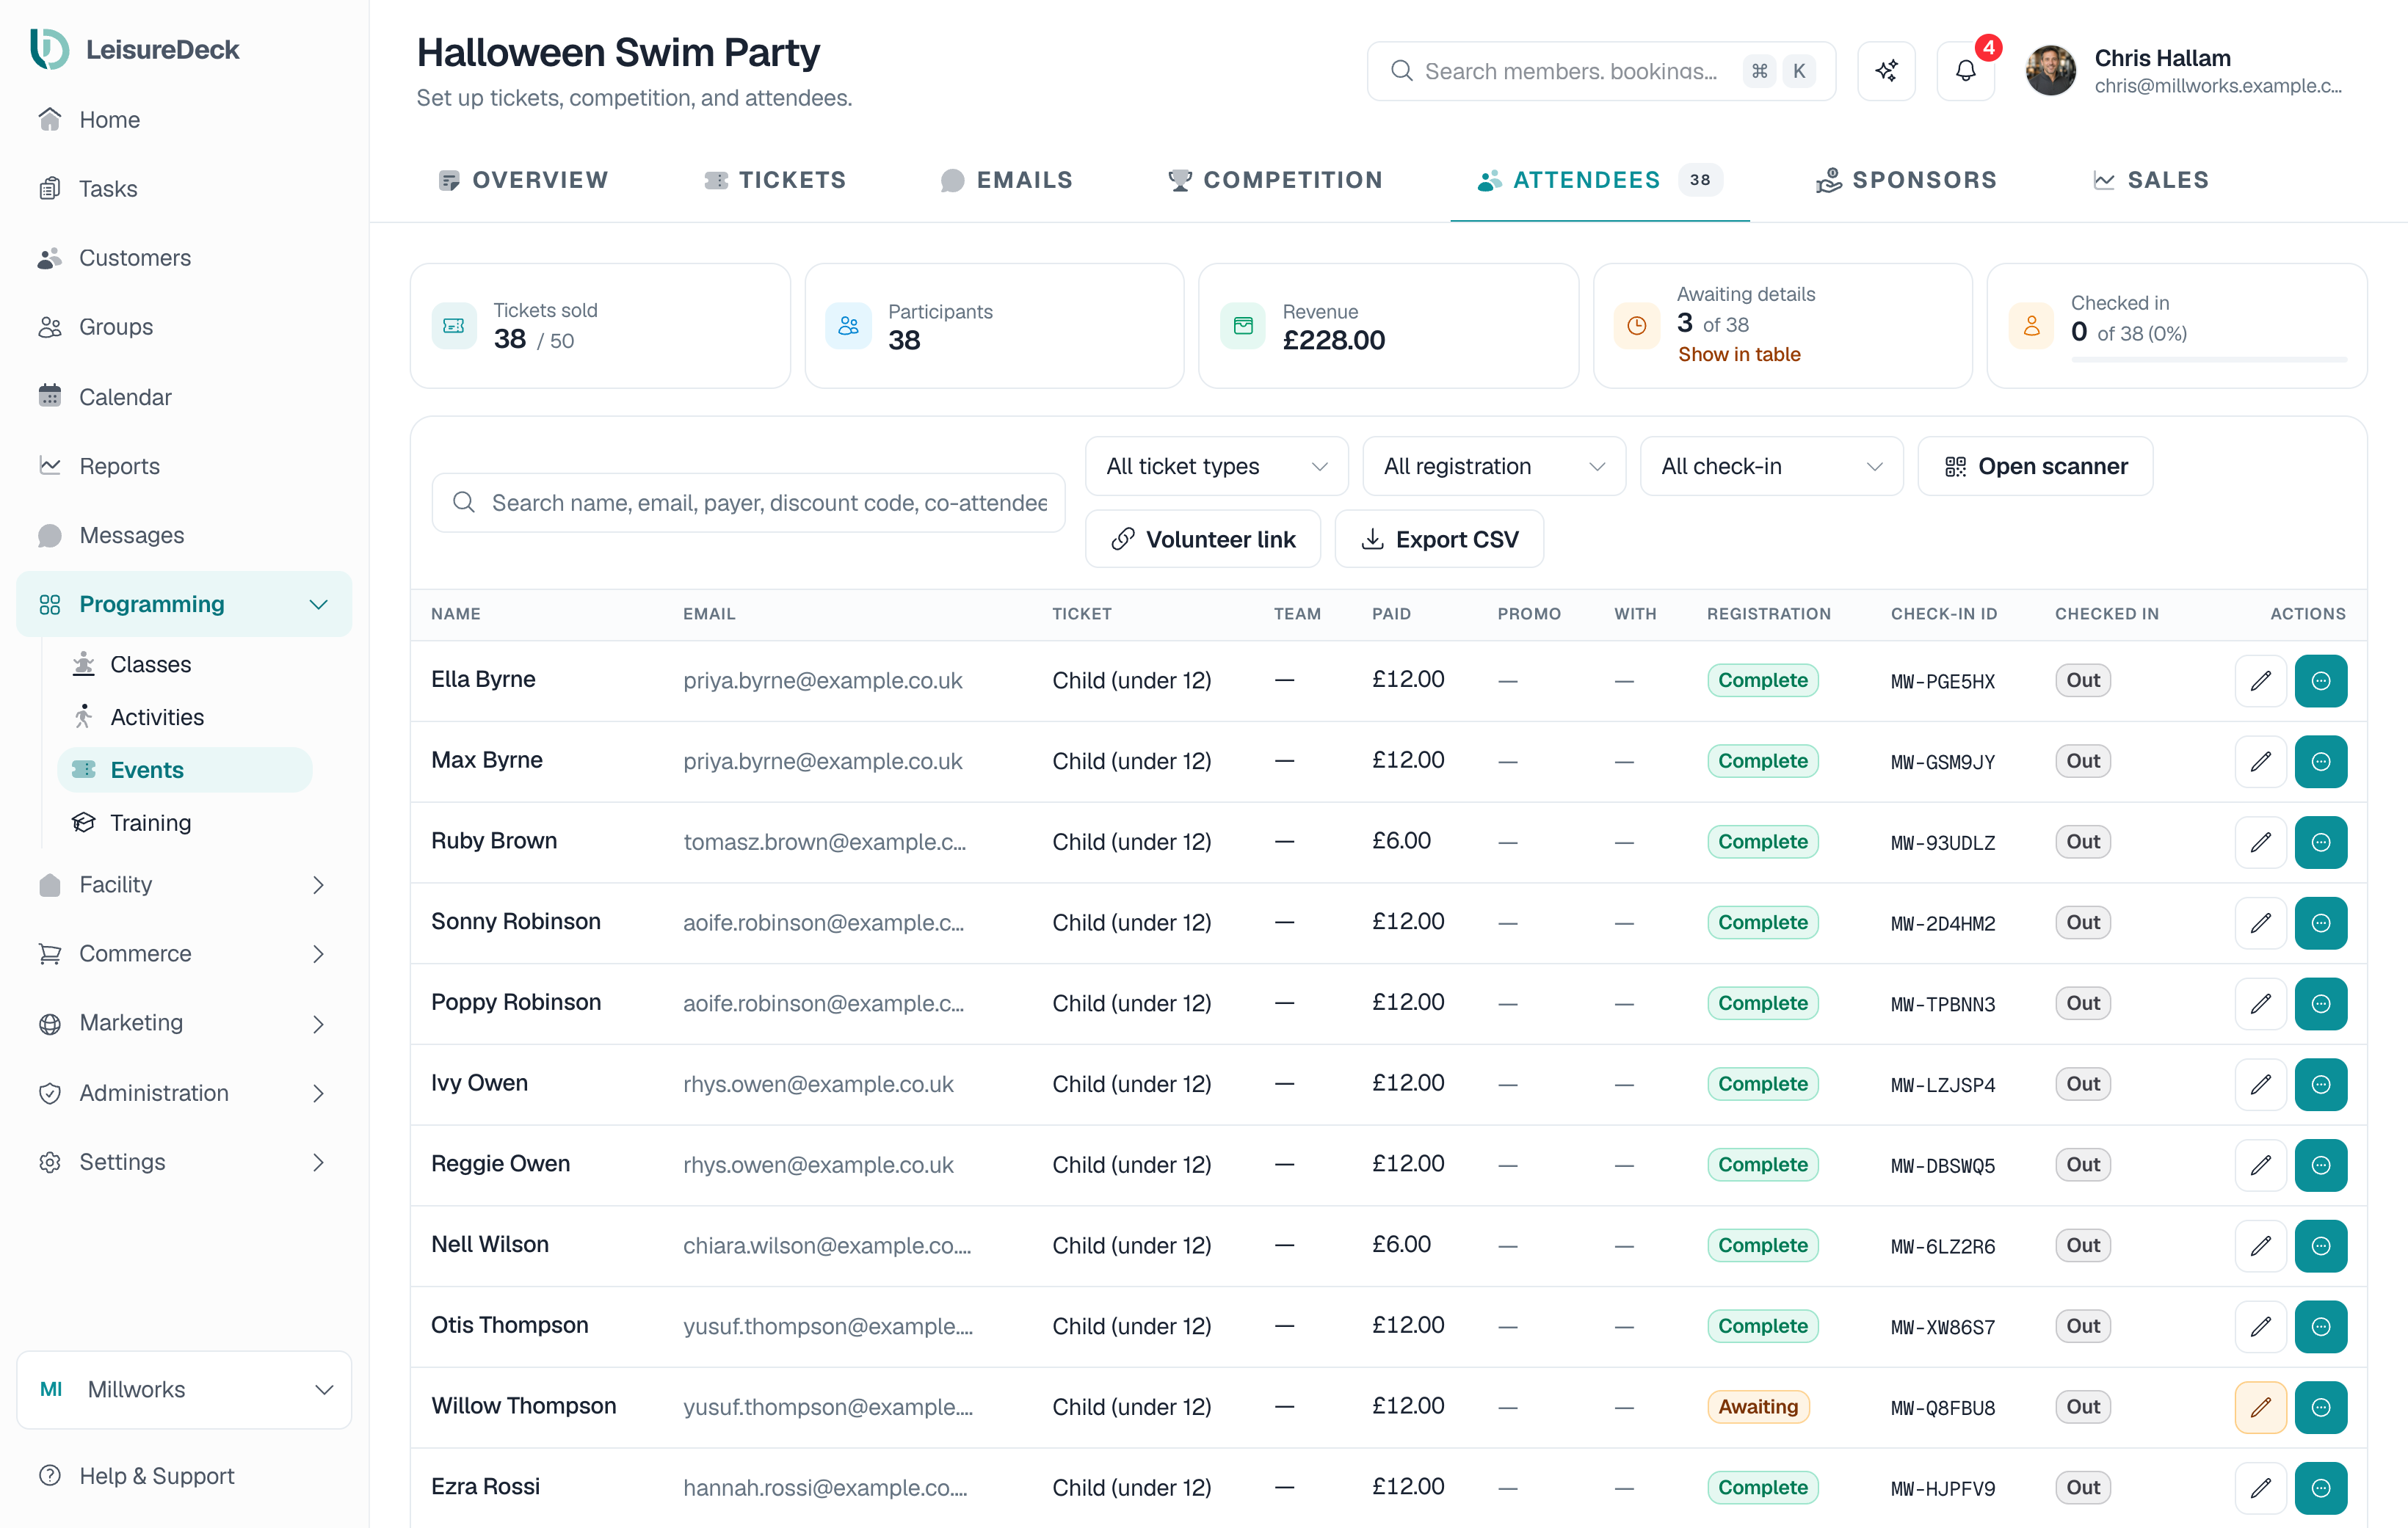Open the All check-in filter dropdown

[x=1771, y=466]
